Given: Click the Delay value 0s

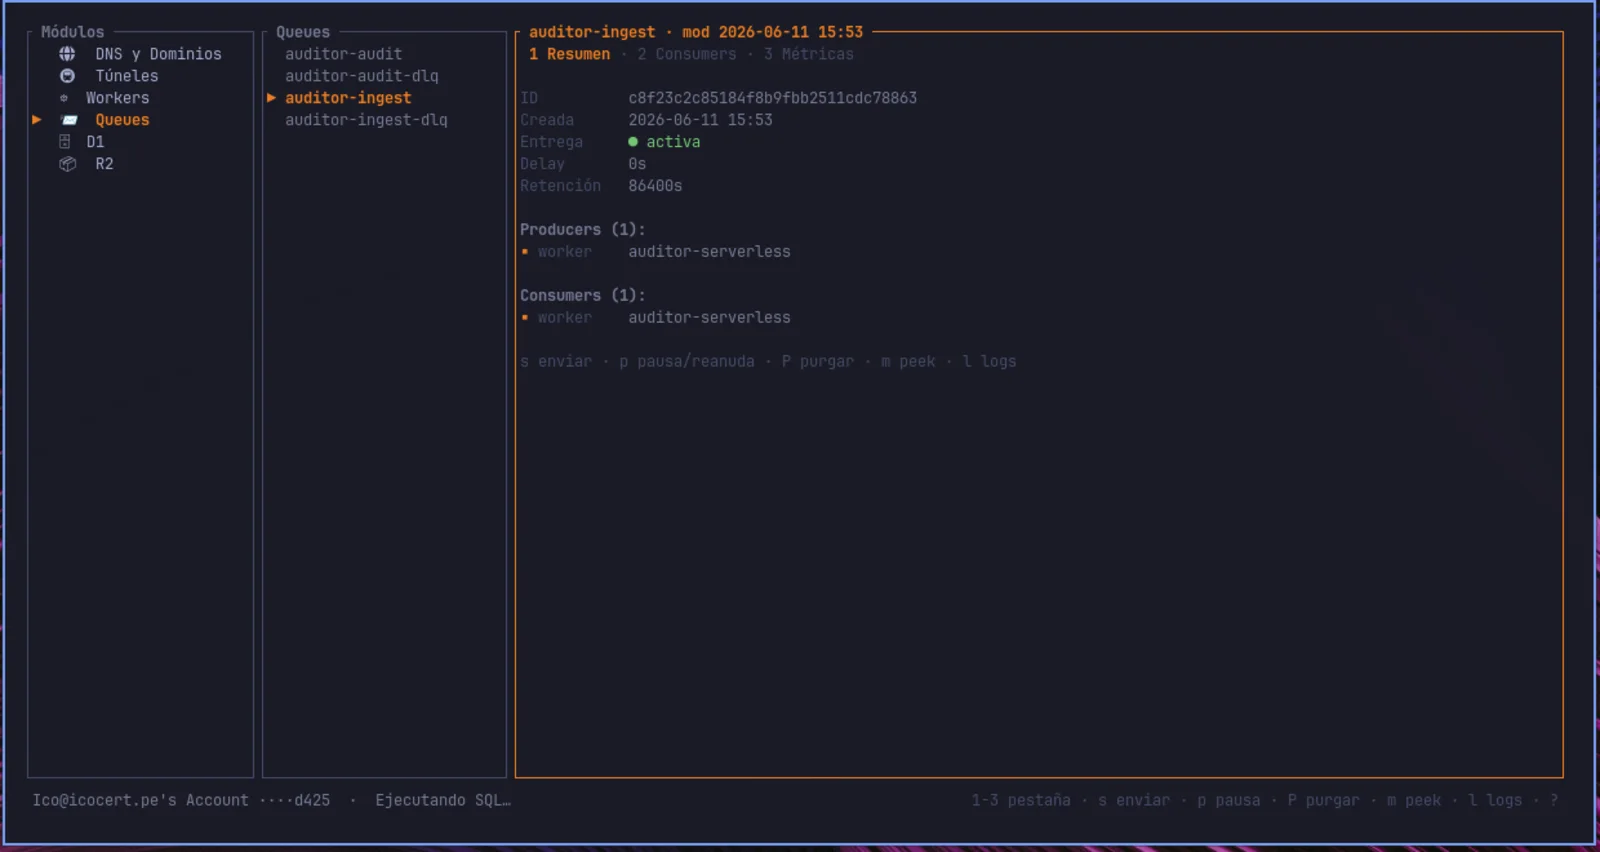Looking at the screenshot, I should (637, 164).
